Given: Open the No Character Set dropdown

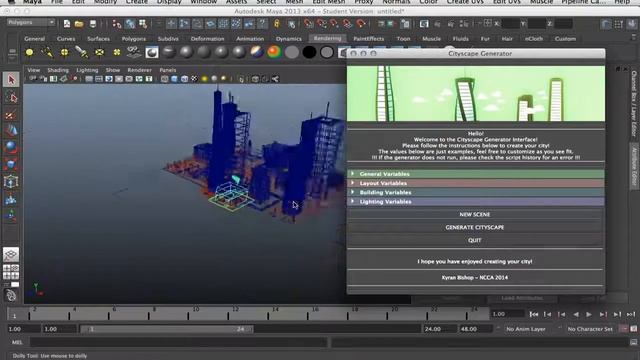Looking at the screenshot, I should click(590, 329).
